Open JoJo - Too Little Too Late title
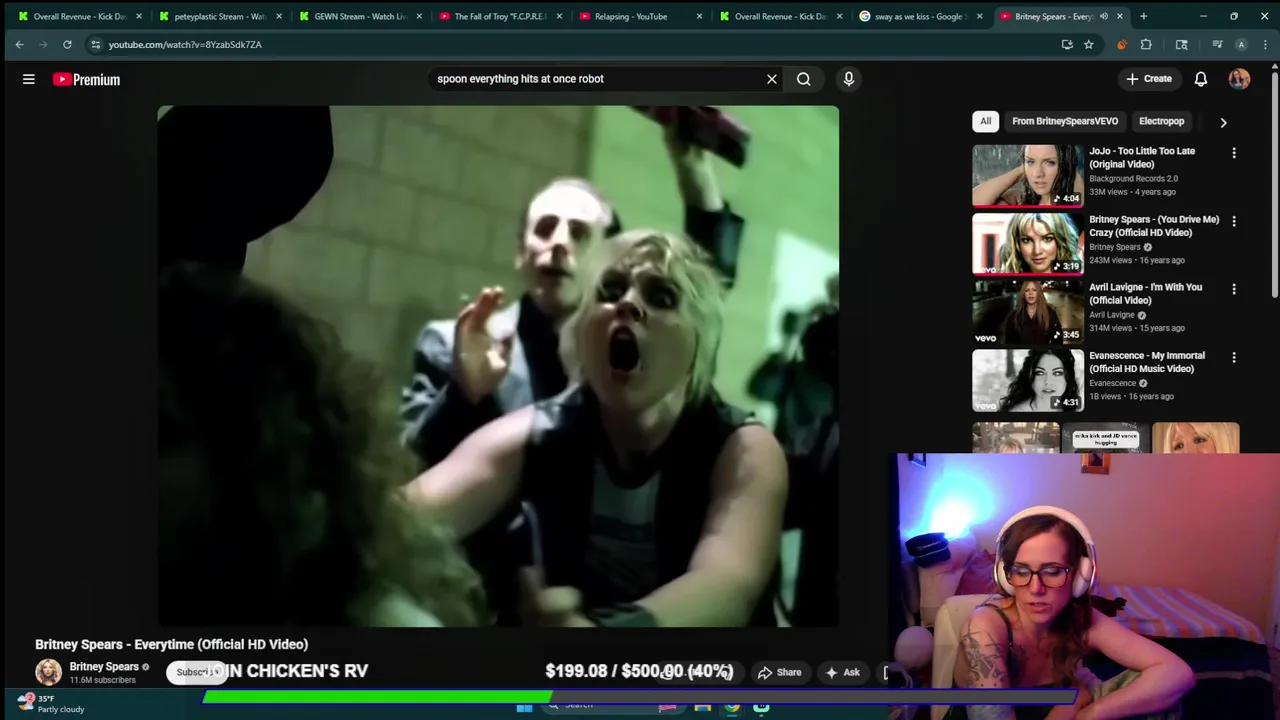 tap(1142, 158)
